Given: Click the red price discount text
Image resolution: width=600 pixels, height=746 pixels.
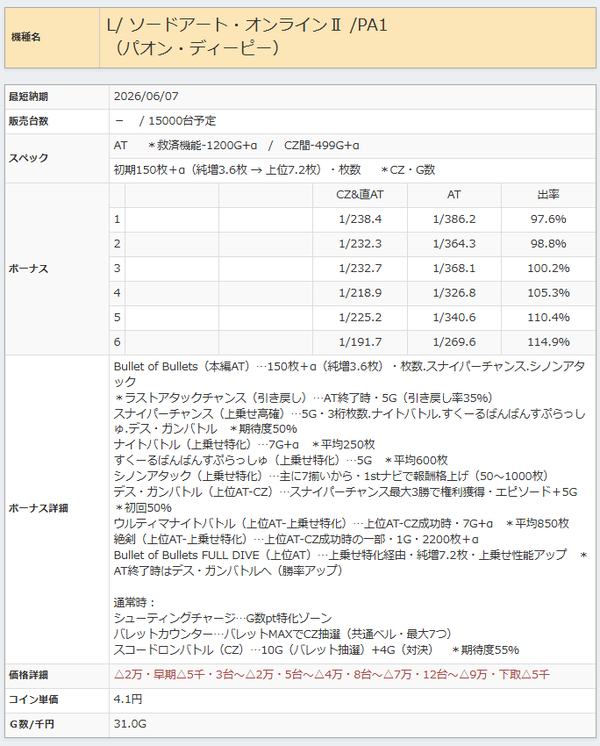Looking at the screenshot, I should (332, 675).
